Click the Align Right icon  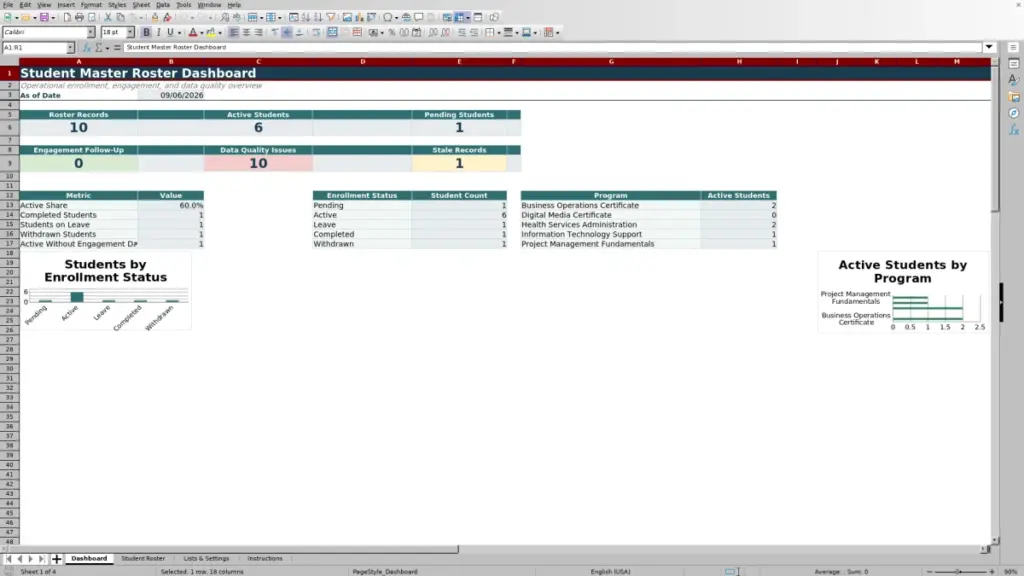(259, 32)
